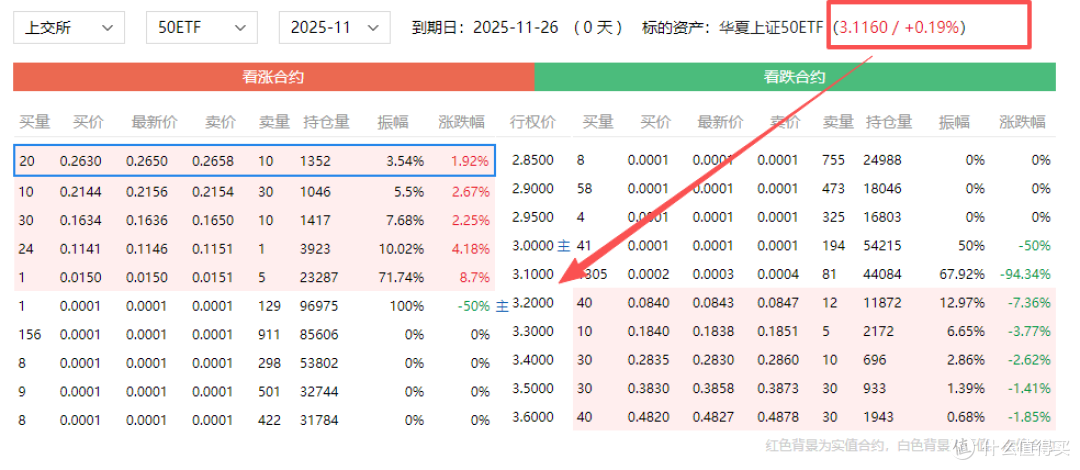Select strike price 3.4000 row
This screenshot has width=1080, height=470.
pyautogui.click(x=533, y=360)
